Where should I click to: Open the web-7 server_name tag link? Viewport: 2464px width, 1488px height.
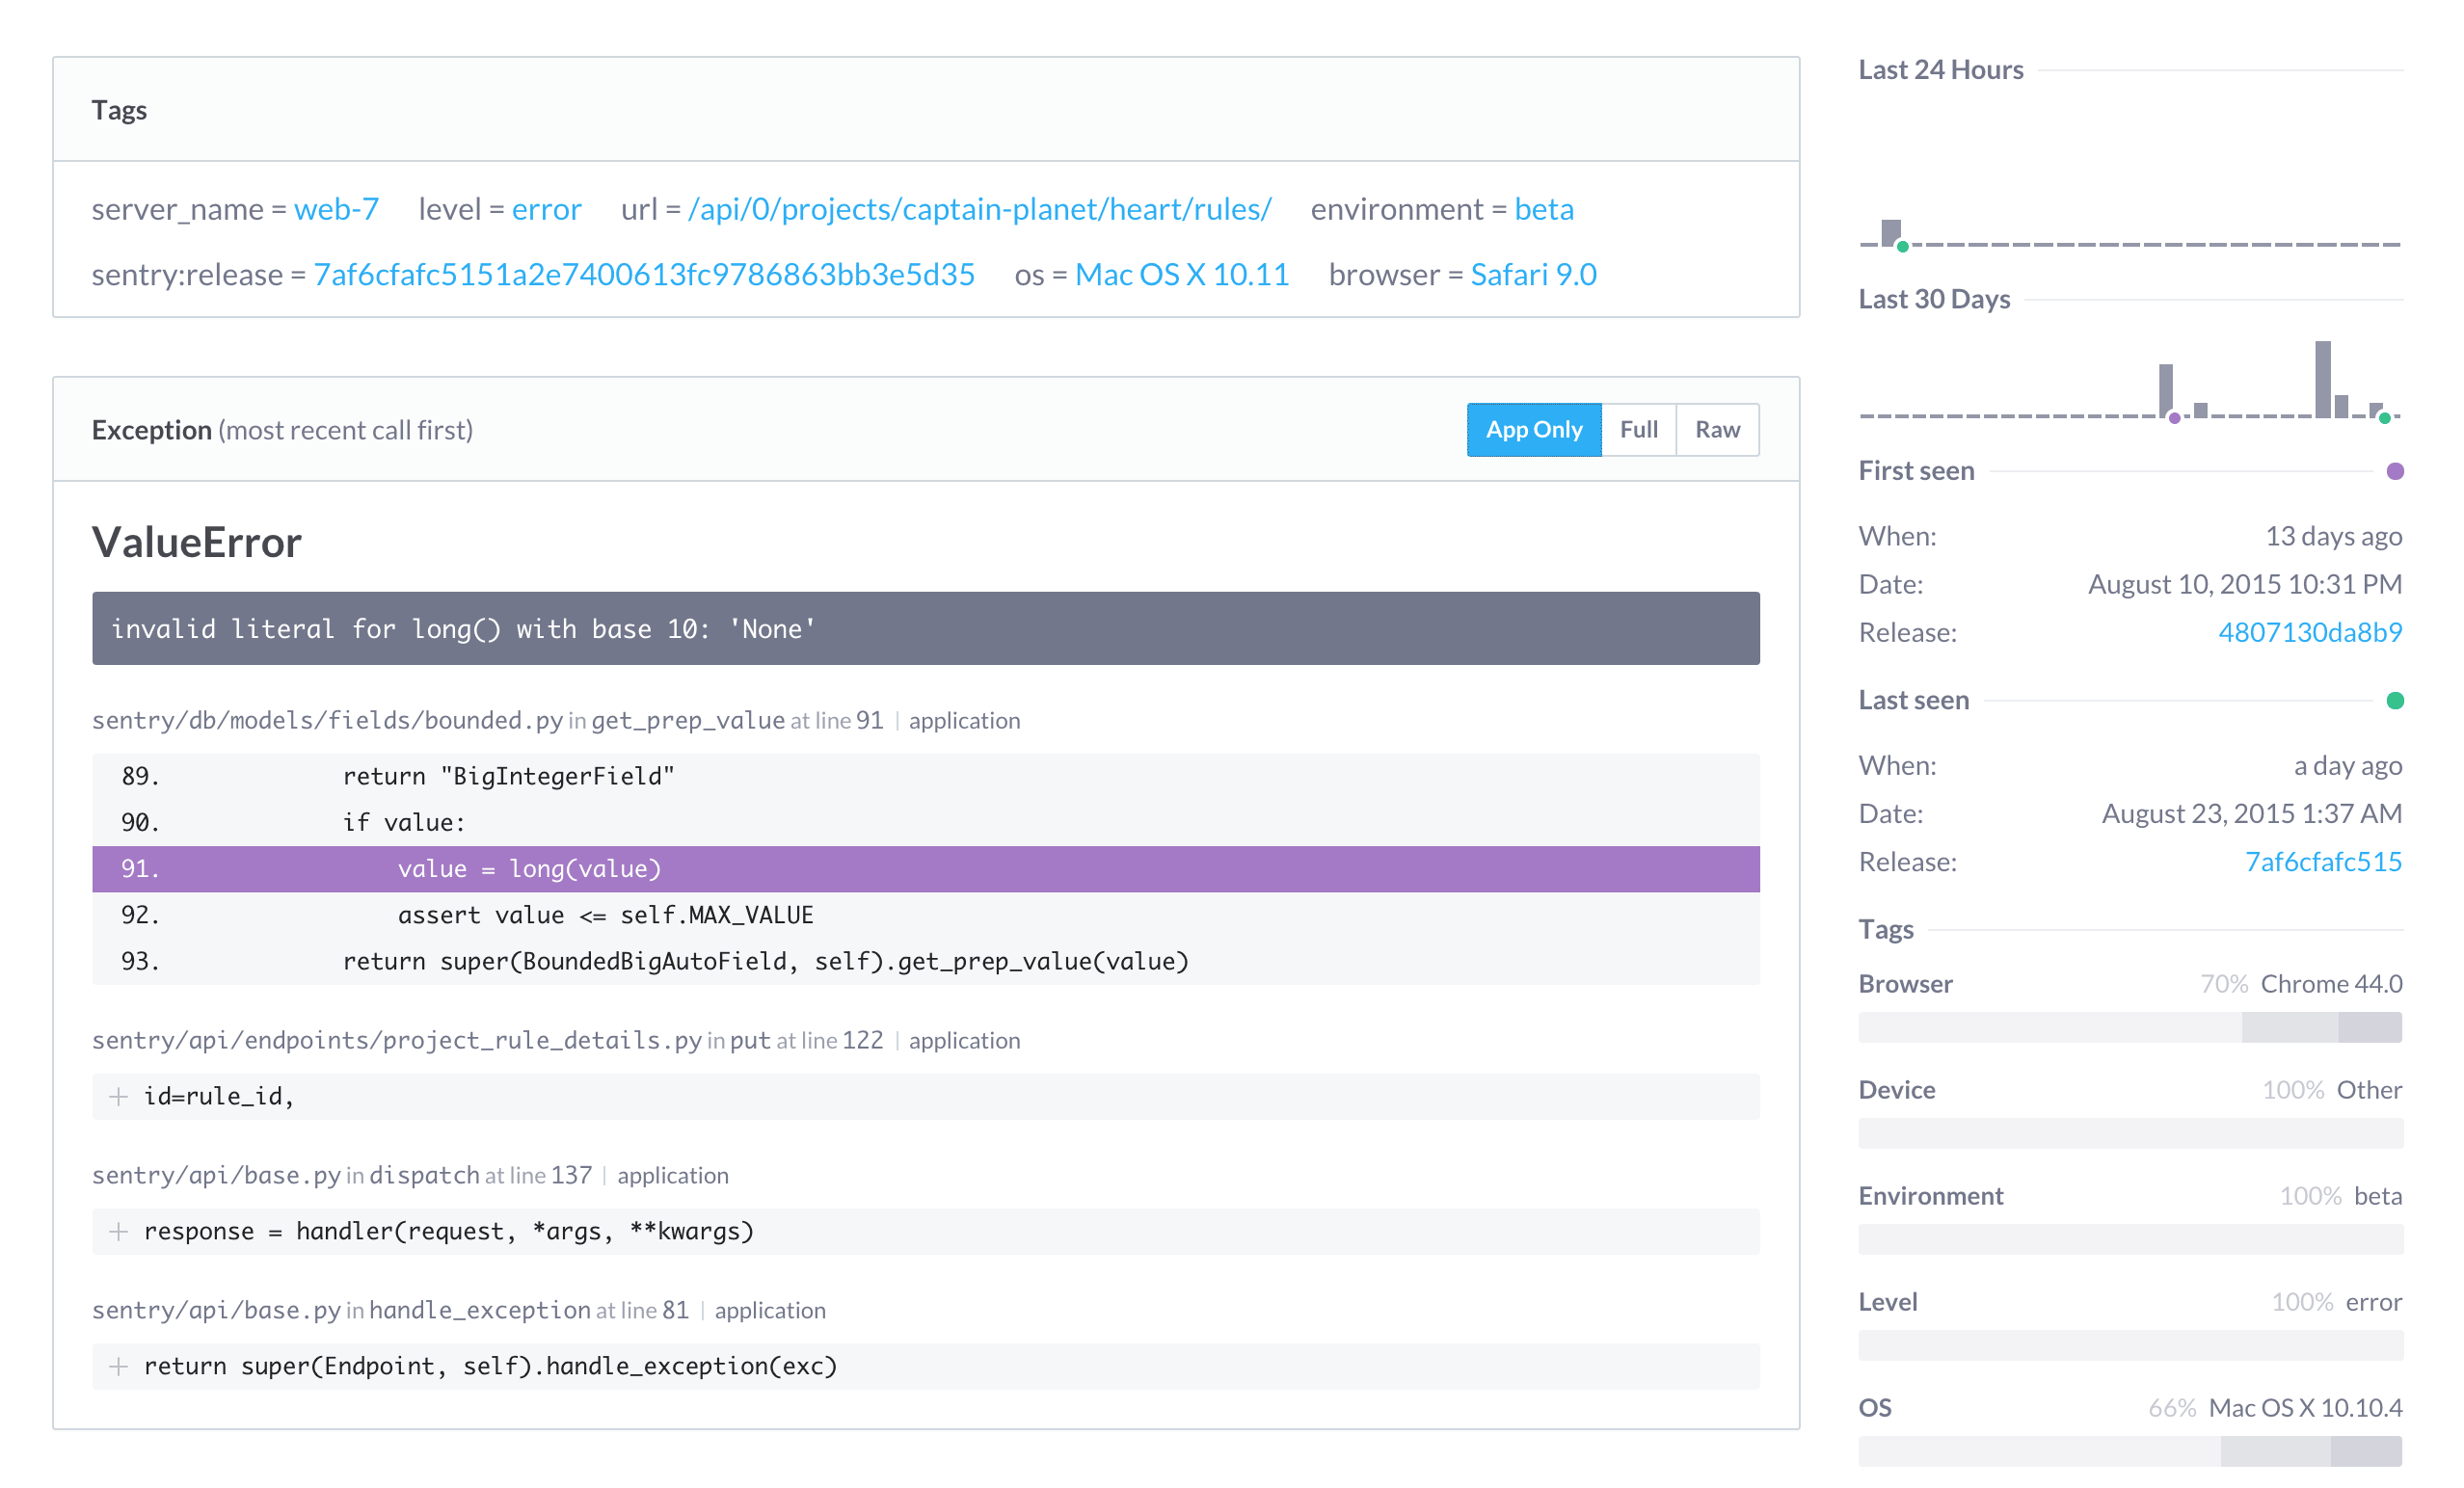[336, 209]
